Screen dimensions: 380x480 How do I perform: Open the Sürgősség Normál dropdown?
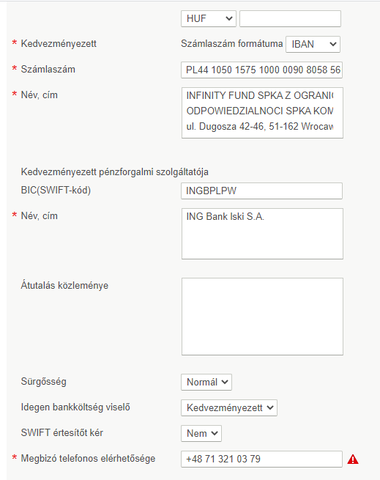pos(206,382)
